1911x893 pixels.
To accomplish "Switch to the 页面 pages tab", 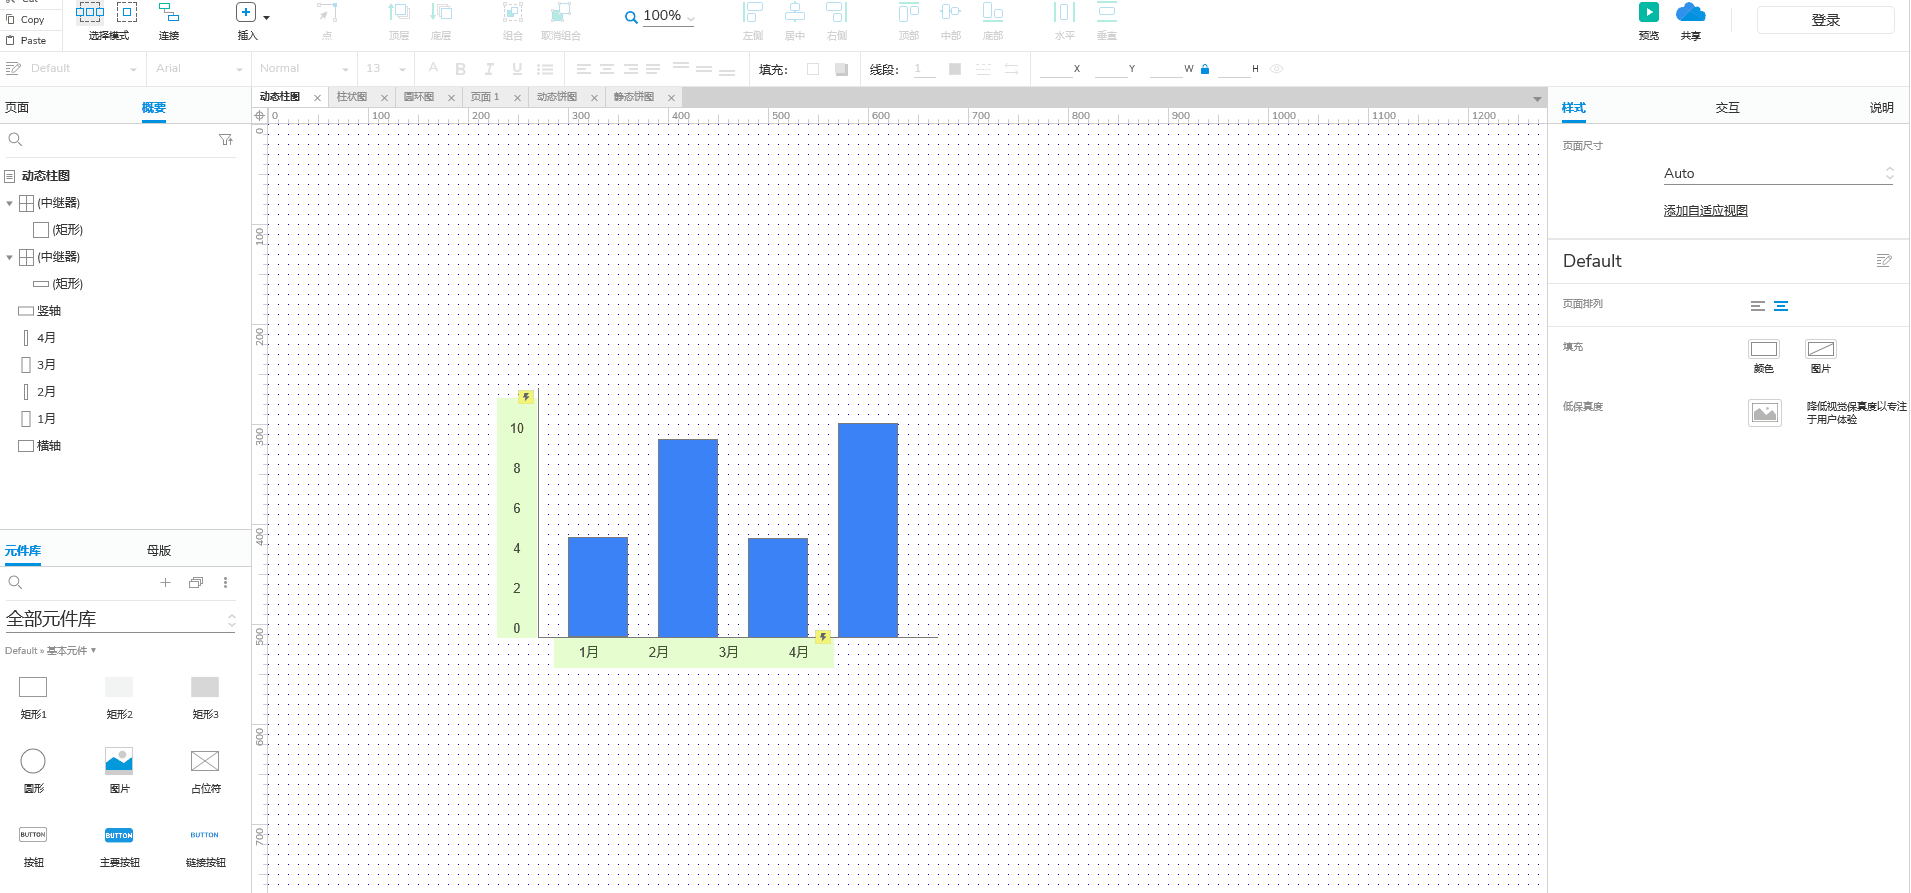I will coord(17,108).
